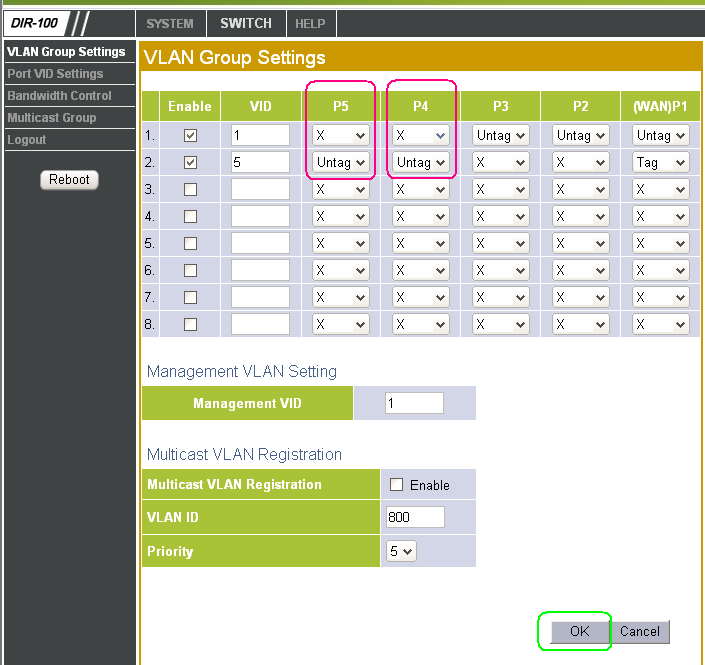Open P4 Untag dropdown for group 2

point(420,162)
